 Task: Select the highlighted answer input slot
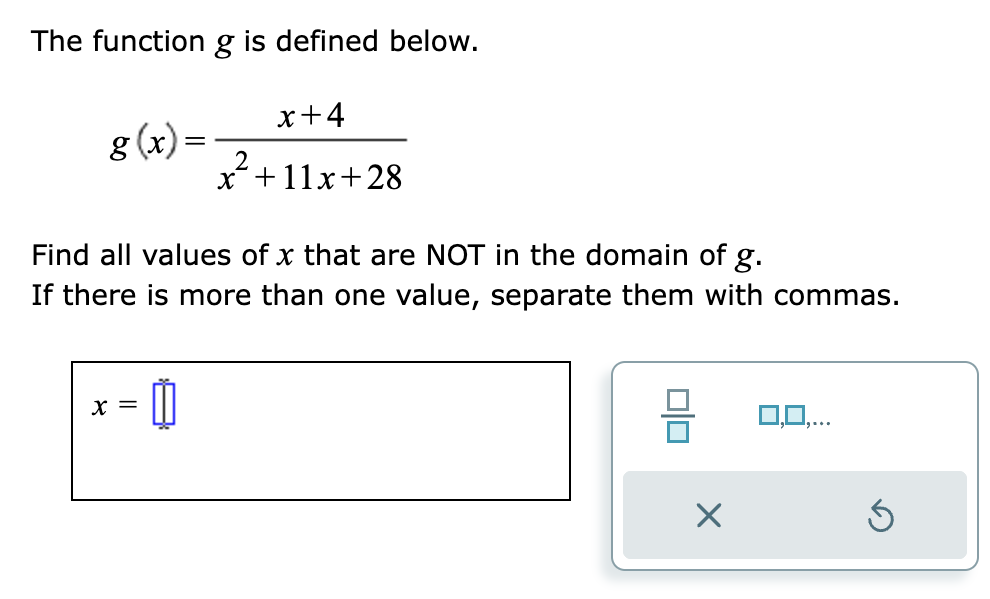(x=163, y=403)
